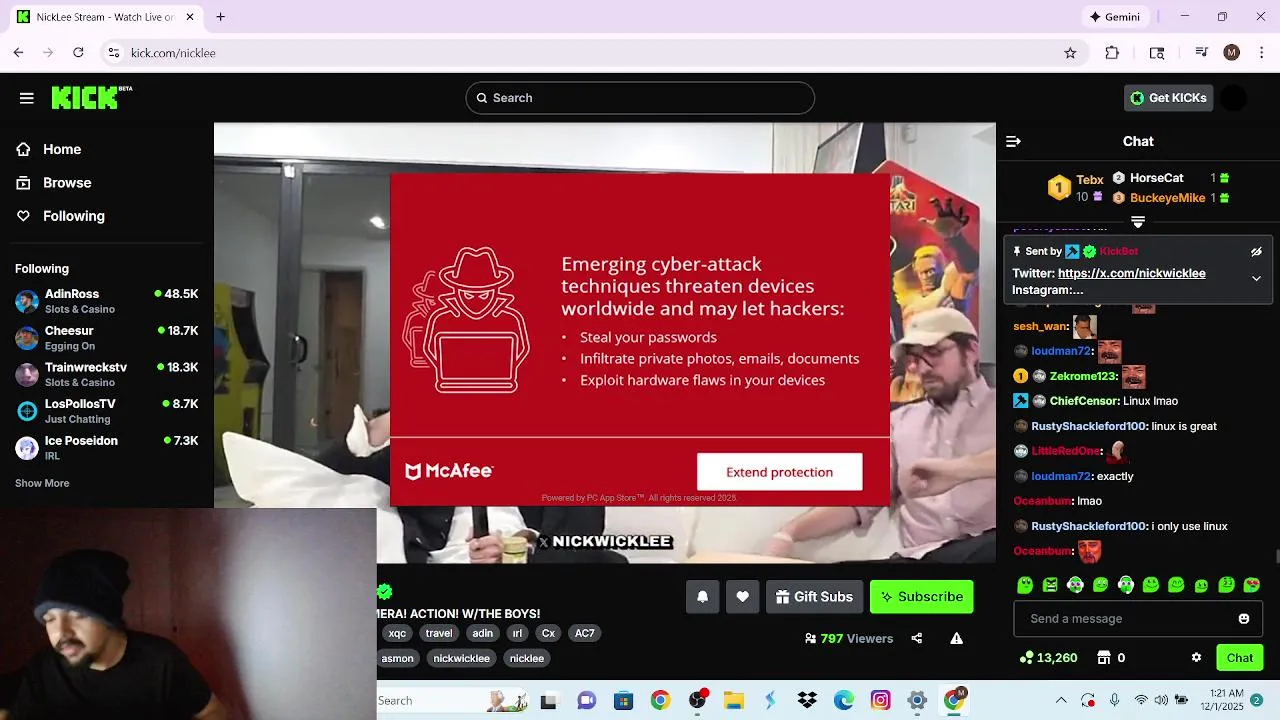This screenshot has height=720, width=1280.
Task: View site information icon in address bar
Action: click(x=114, y=53)
